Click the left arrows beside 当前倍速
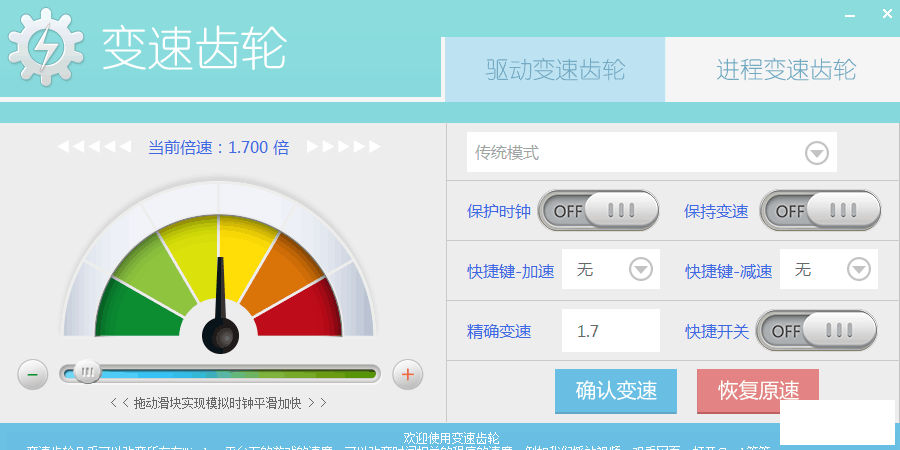 pos(94,147)
